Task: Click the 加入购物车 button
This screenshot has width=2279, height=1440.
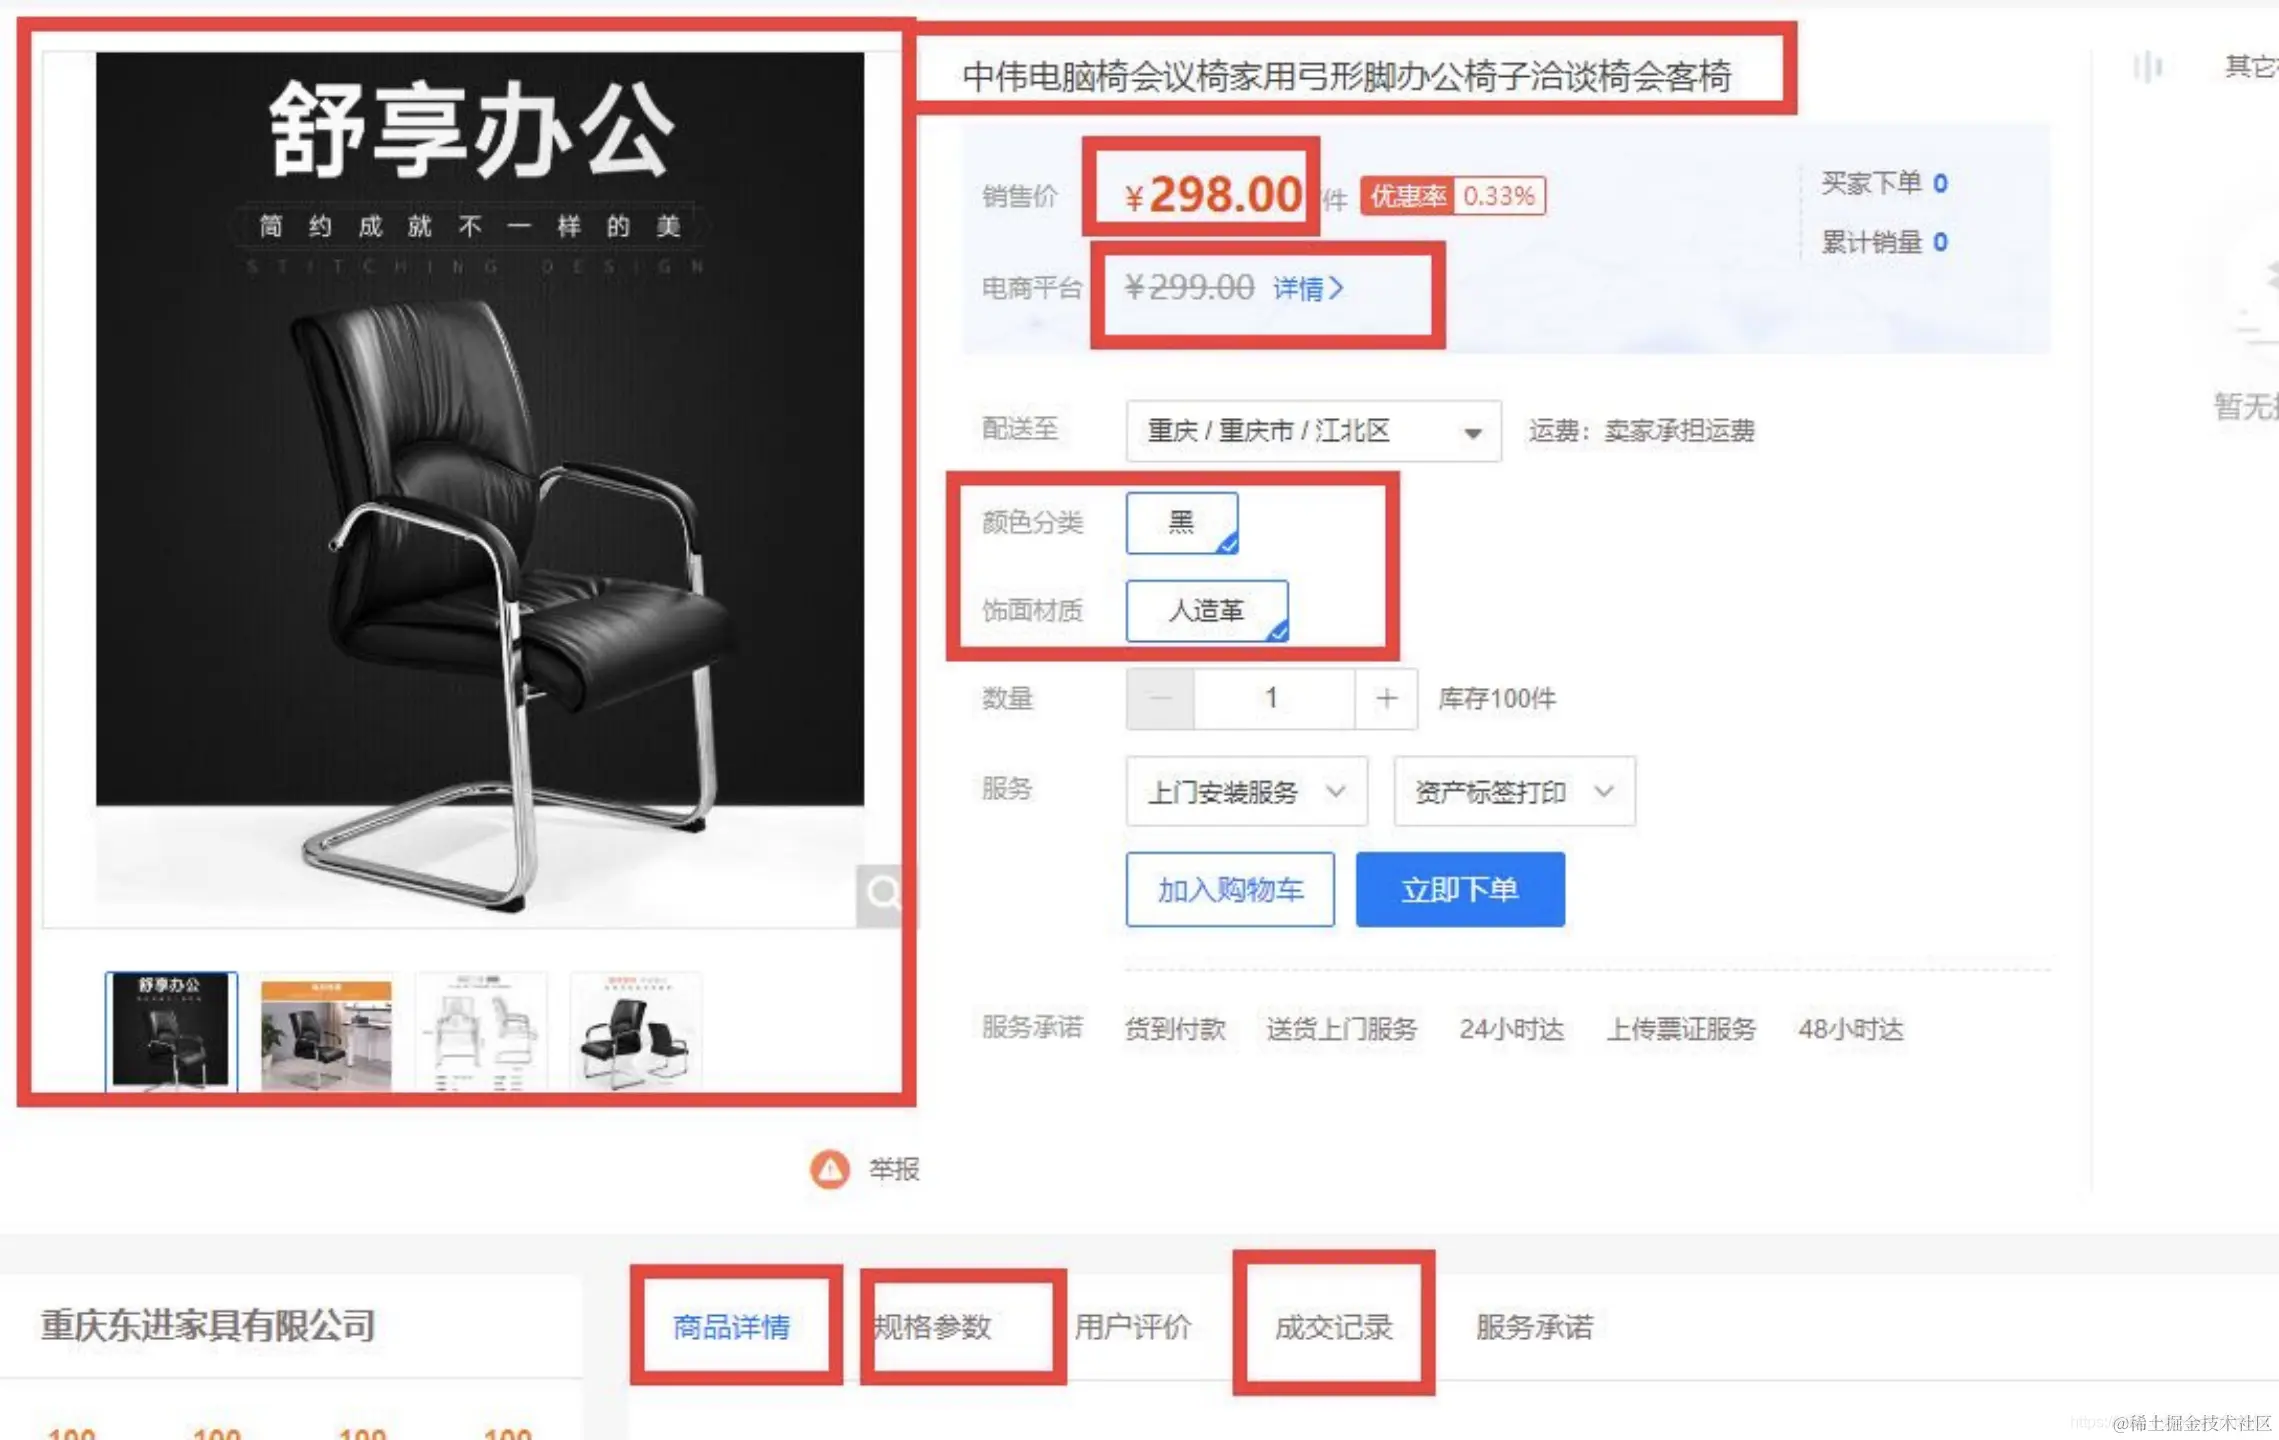Action: tap(1229, 889)
